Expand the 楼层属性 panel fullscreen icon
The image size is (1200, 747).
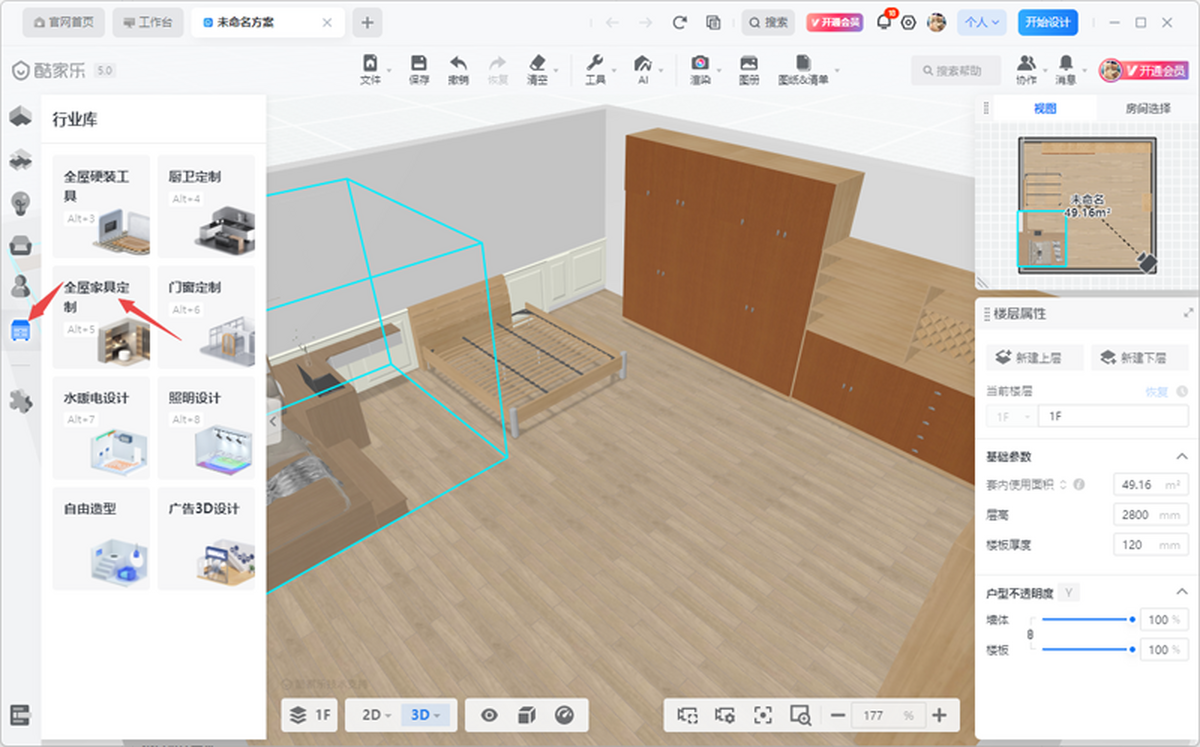[x=1188, y=313]
